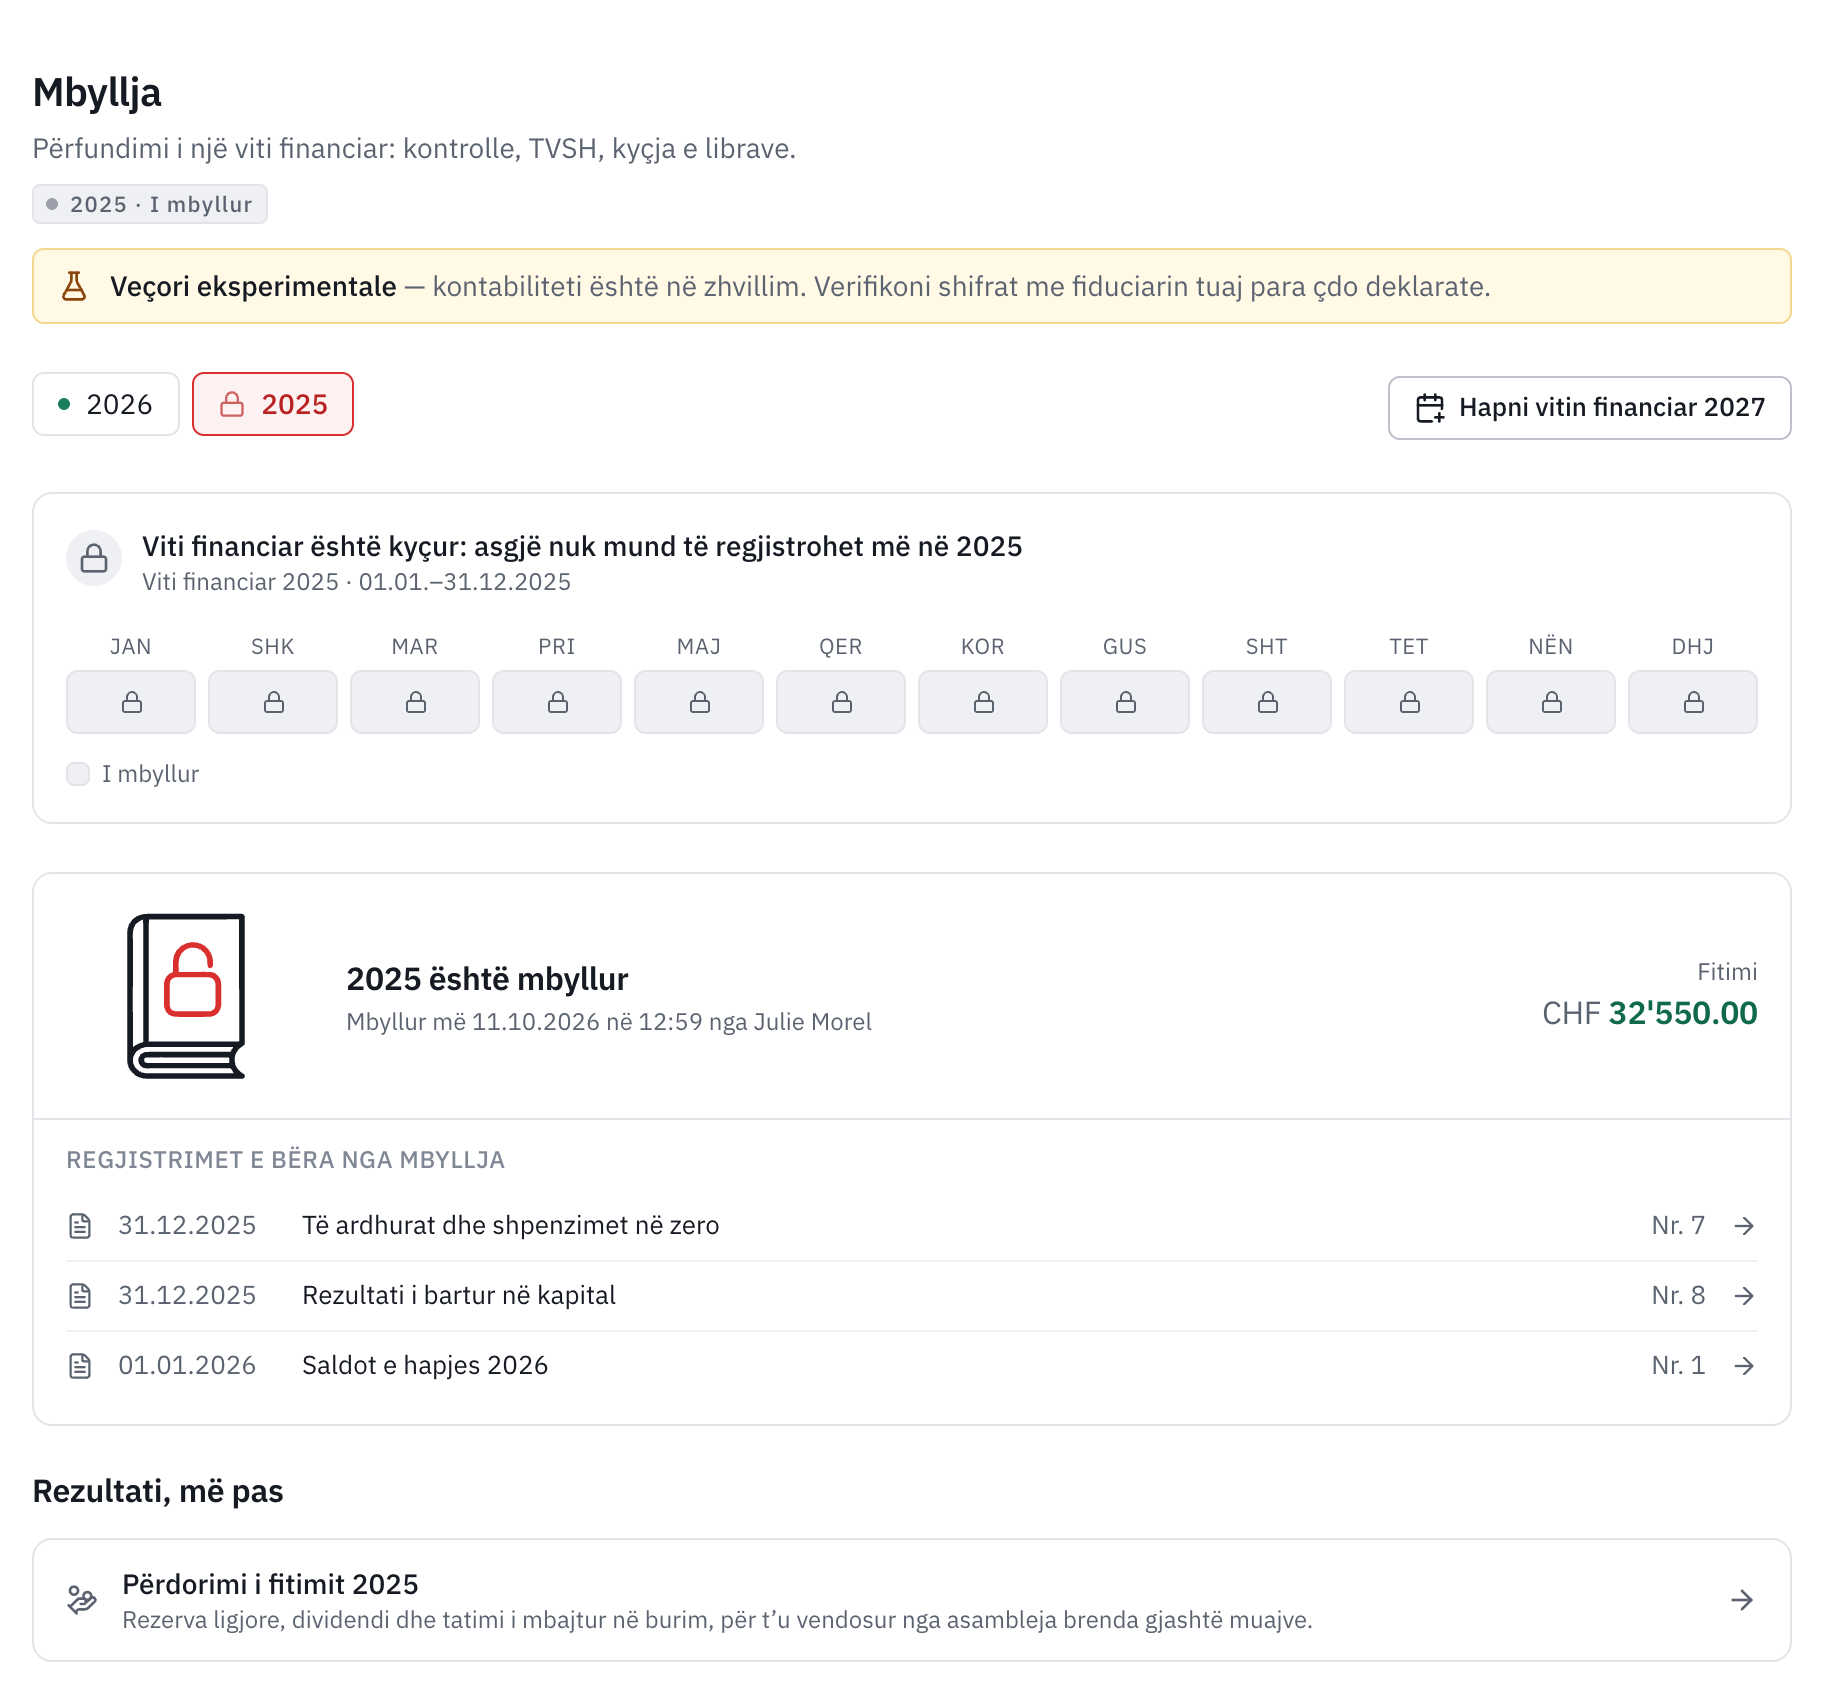Click the QER locked month cell
The width and height of the screenshot is (1824, 1688).
click(x=841, y=702)
